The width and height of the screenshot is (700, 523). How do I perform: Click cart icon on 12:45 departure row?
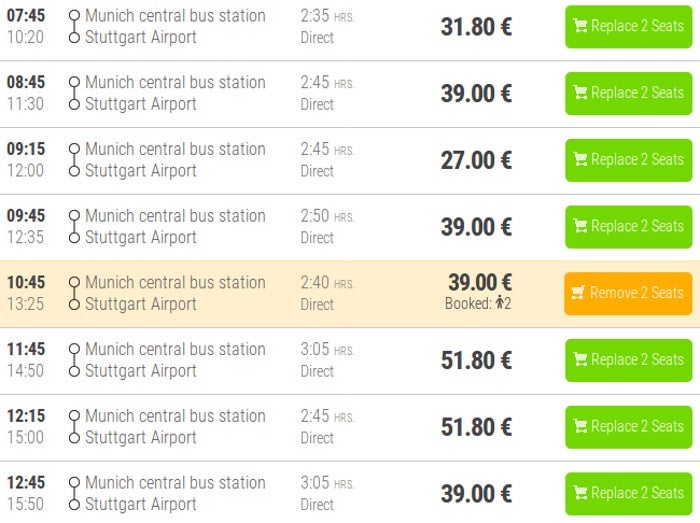pos(580,494)
